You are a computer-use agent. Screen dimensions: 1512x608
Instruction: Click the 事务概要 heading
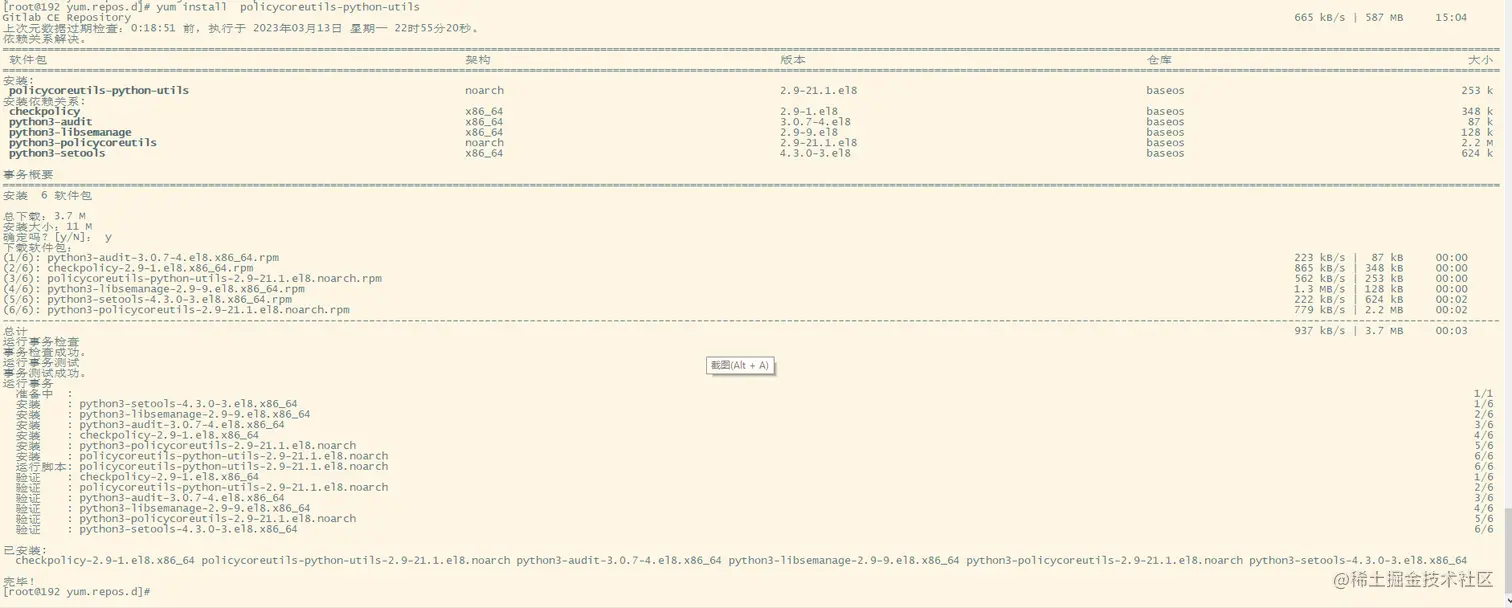click(x=28, y=174)
